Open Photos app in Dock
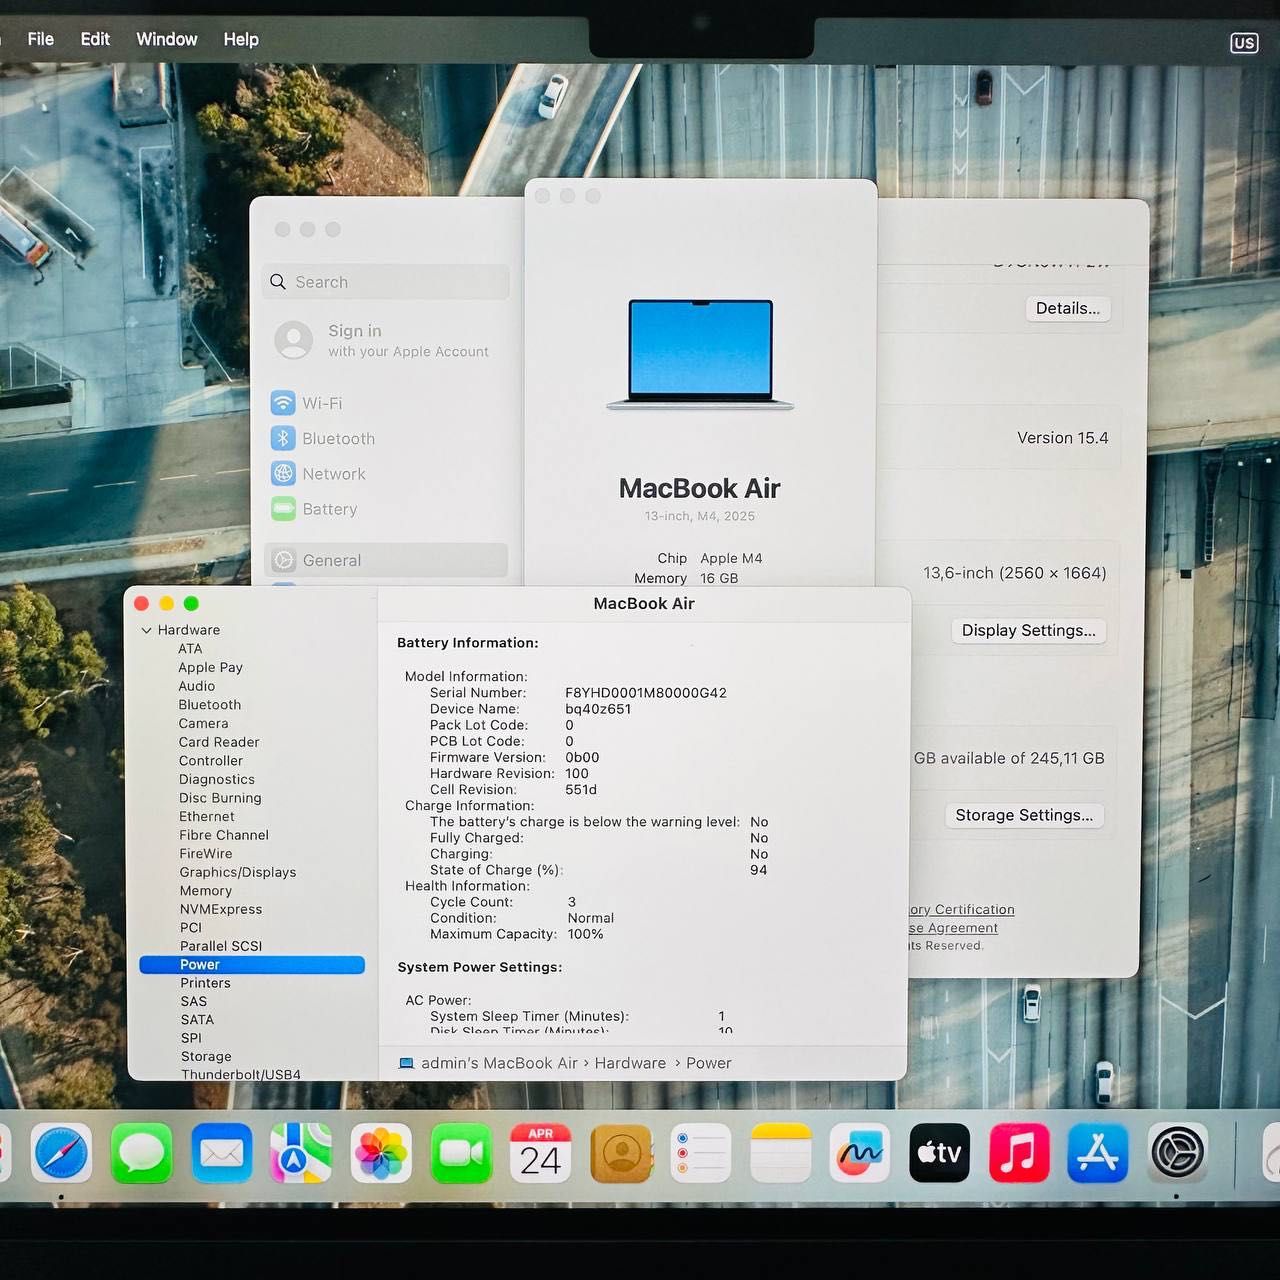The image size is (1280, 1280). pos(381,1153)
